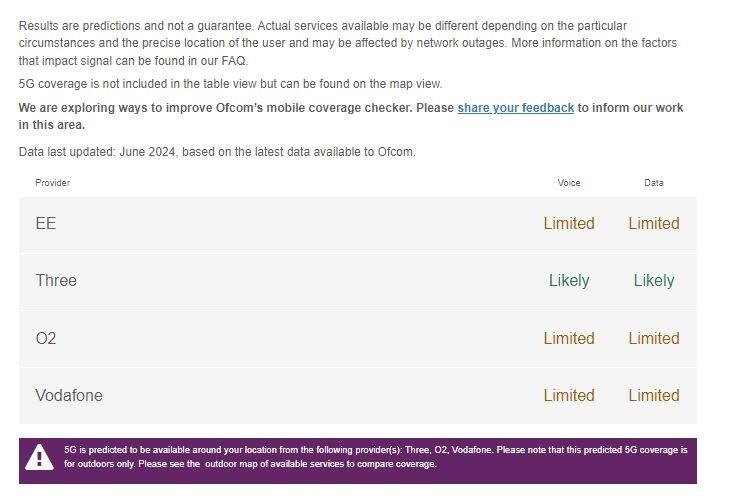Click Three's Voice "Likely" status
The width and height of the screenshot is (730, 496).
pyautogui.click(x=569, y=281)
